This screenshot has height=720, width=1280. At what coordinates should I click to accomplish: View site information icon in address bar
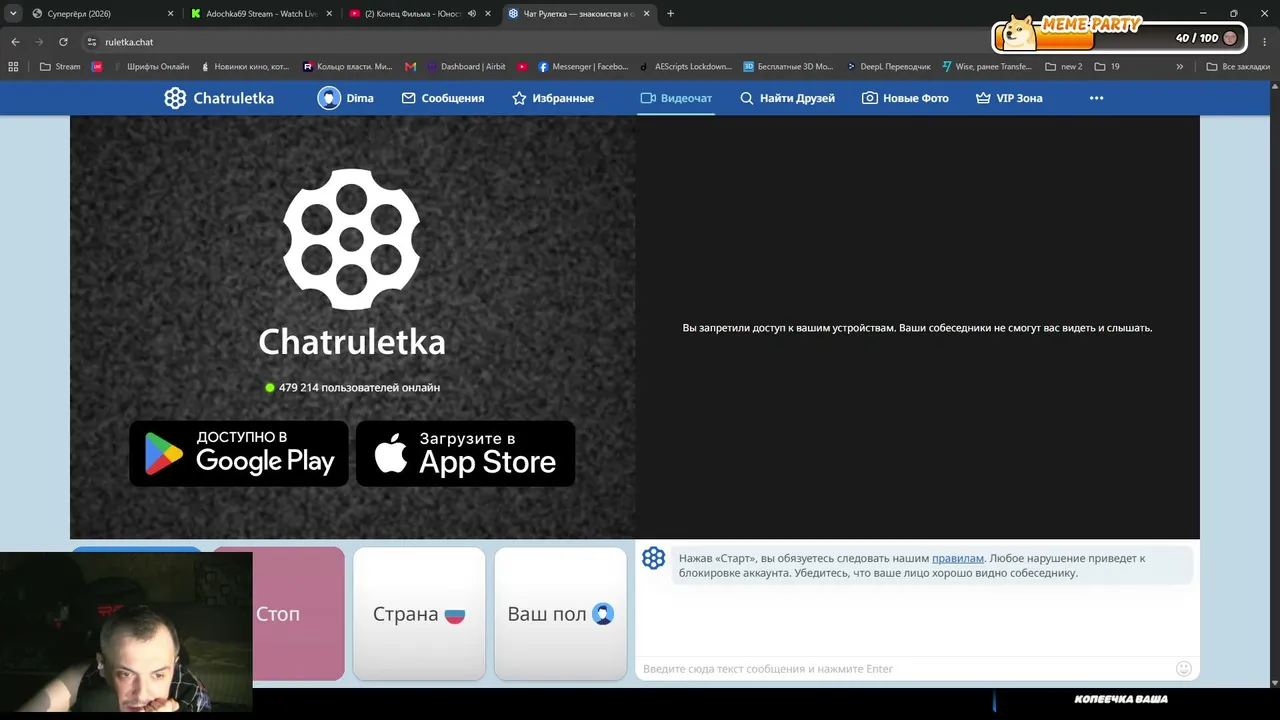point(92,42)
